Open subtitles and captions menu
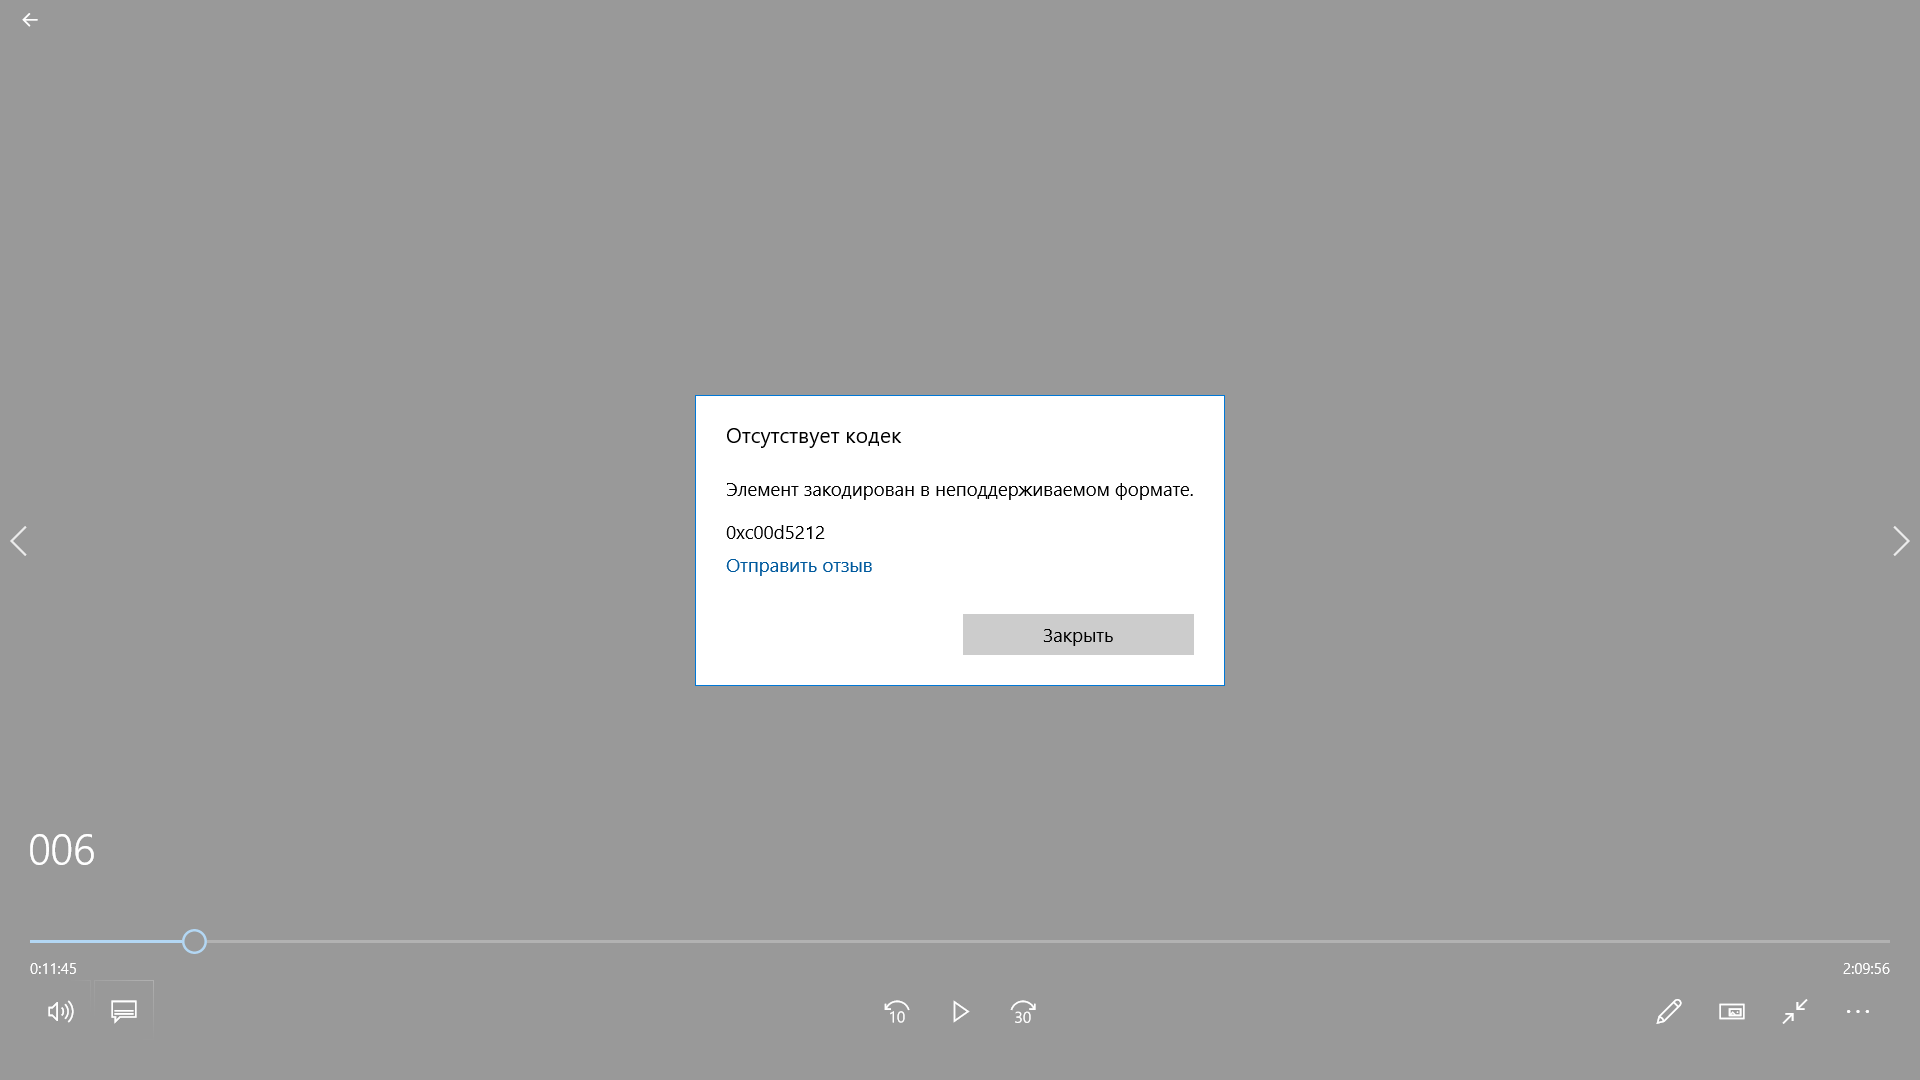This screenshot has width=1920, height=1080. pyautogui.click(x=124, y=1012)
